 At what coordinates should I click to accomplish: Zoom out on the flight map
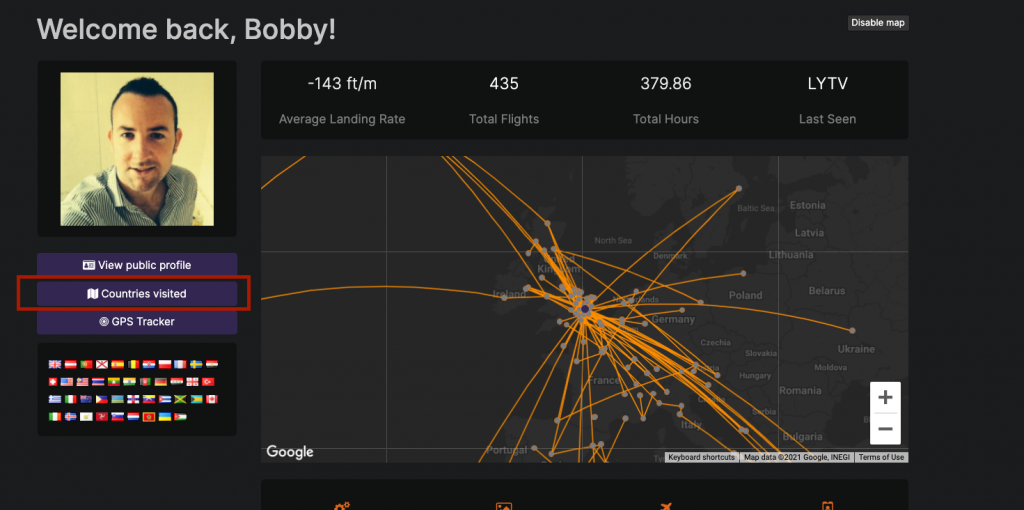pyautogui.click(x=885, y=428)
